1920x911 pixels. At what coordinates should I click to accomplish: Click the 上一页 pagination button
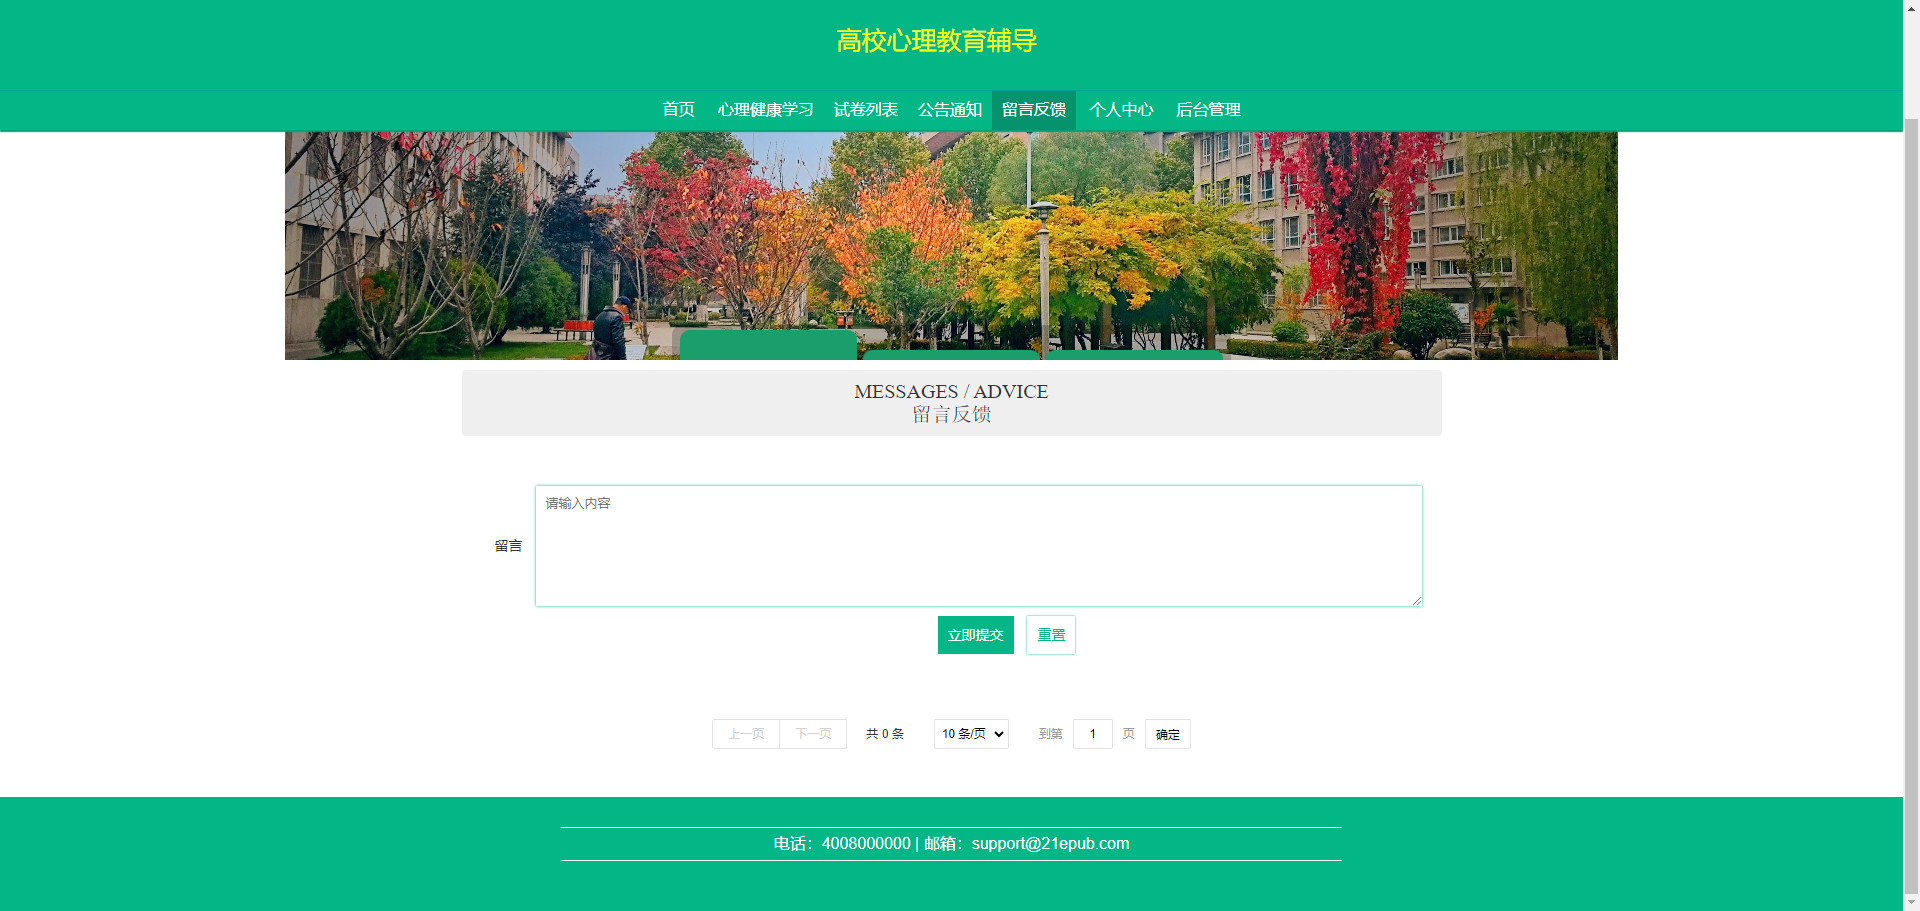(746, 734)
